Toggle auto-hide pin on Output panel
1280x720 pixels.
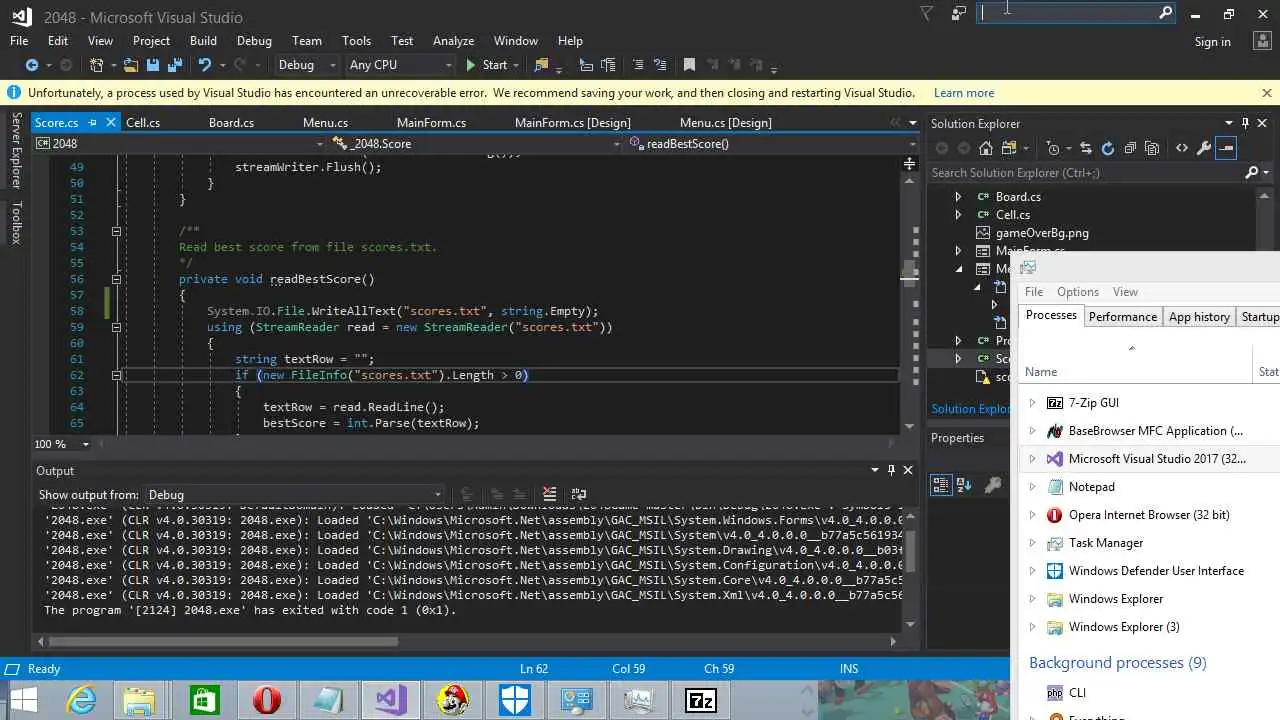(890, 470)
